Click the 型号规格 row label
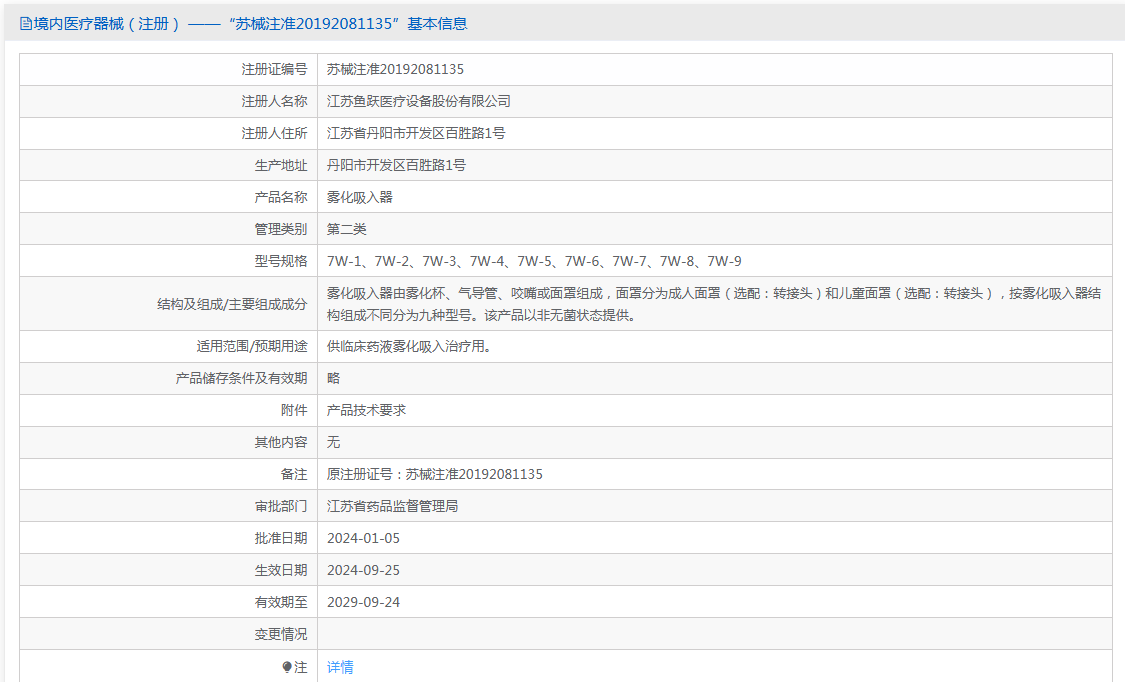Viewport: 1125px width, 682px height. [281, 261]
